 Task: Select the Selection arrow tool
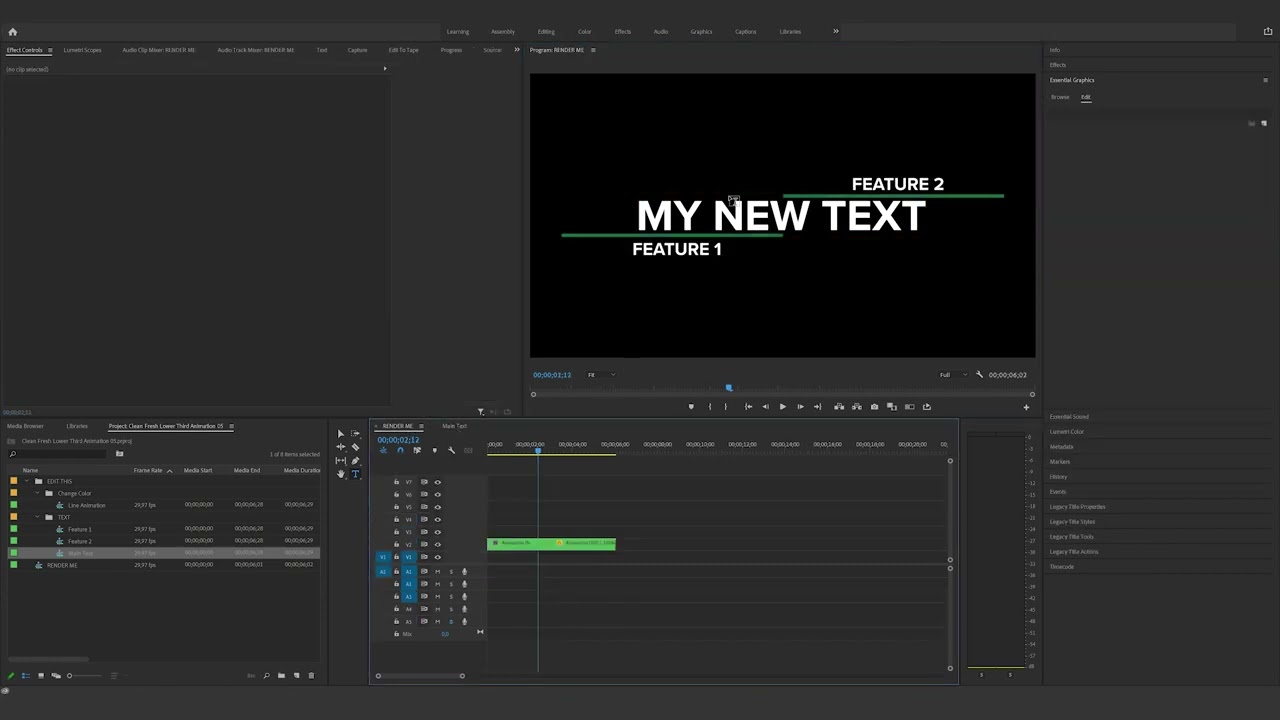pyautogui.click(x=341, y=434)
